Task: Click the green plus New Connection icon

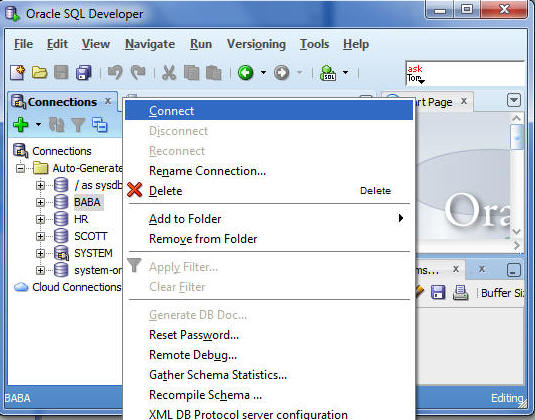Action: (x=21, y=125)
